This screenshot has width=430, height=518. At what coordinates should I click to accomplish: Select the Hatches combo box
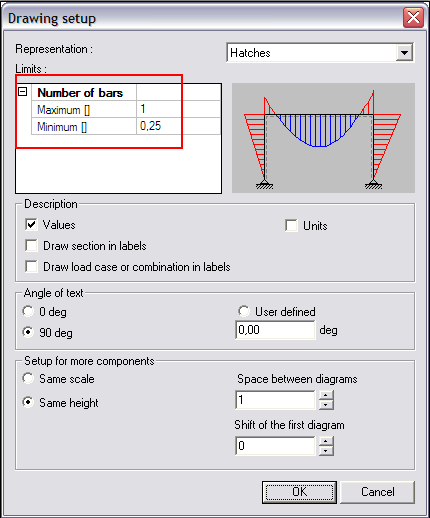click(x=320, y=52)
